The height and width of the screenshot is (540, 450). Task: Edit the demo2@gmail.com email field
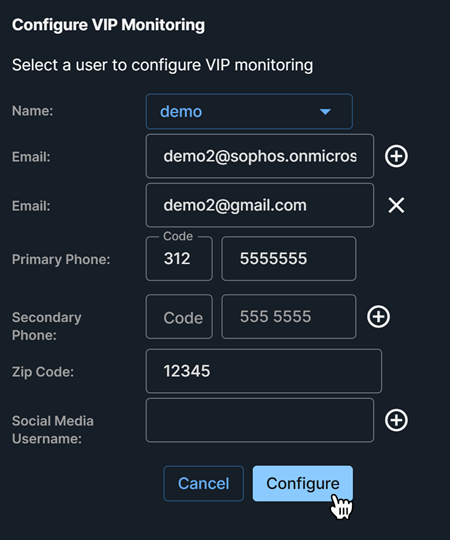coord(260,205)
